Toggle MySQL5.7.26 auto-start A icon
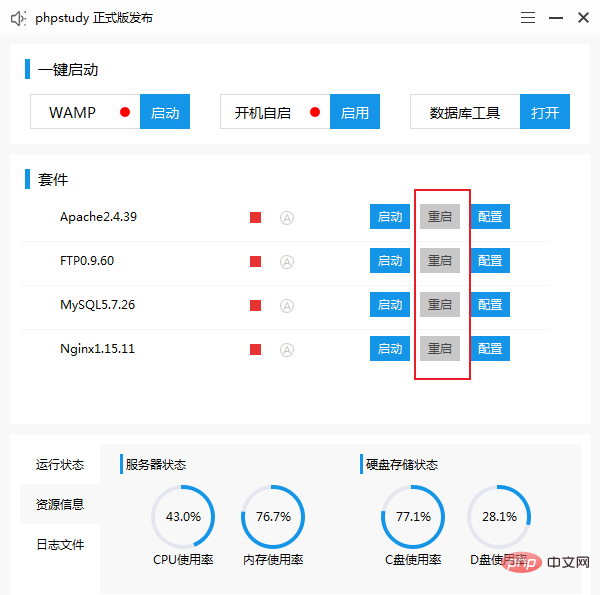Viewport: 600px width, 595px height. coord(287,306)
